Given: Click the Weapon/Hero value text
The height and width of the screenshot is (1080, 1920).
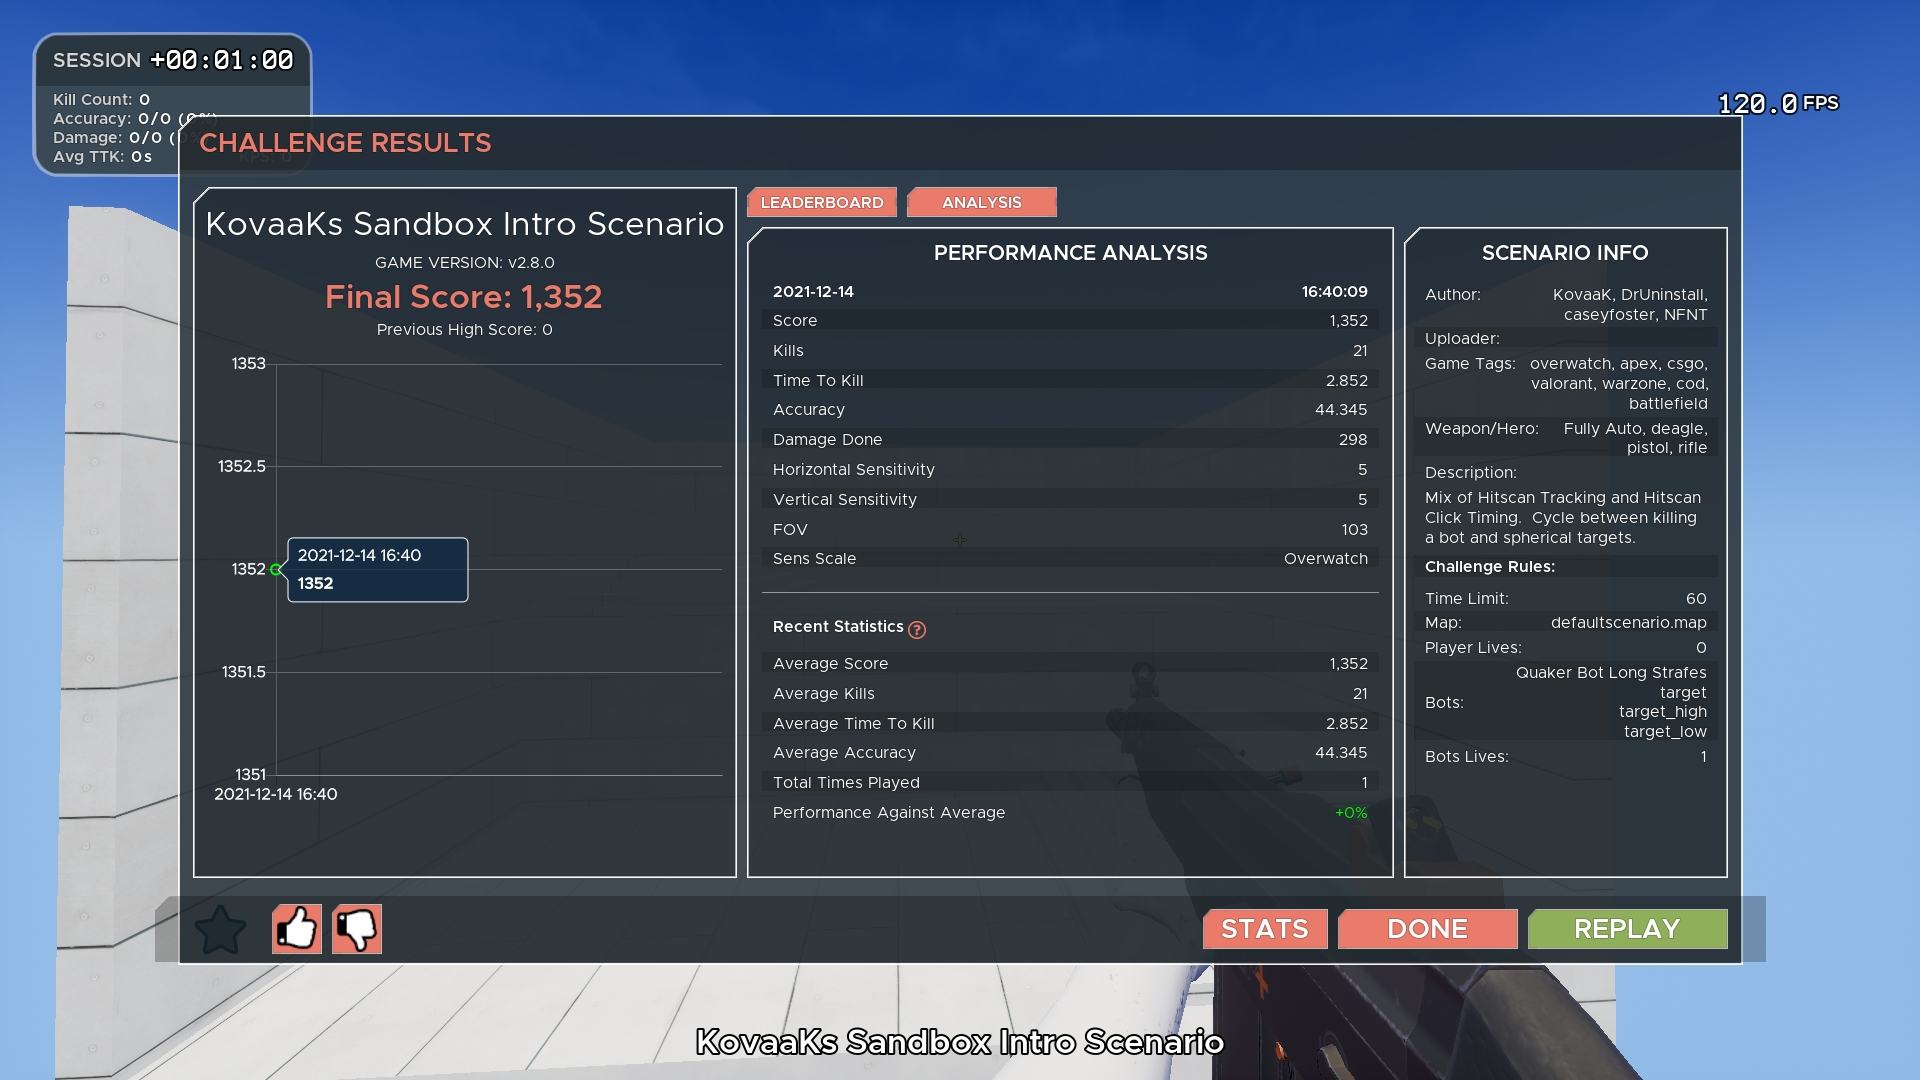Looking at the screenshot, I should click(x=1636, y=438).
